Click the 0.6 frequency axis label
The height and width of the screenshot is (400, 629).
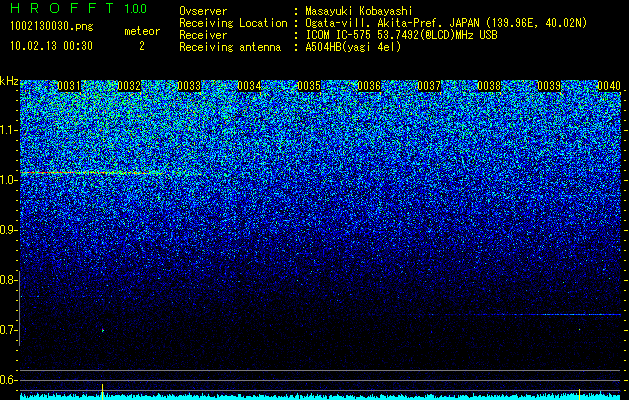tap(9, 380)
